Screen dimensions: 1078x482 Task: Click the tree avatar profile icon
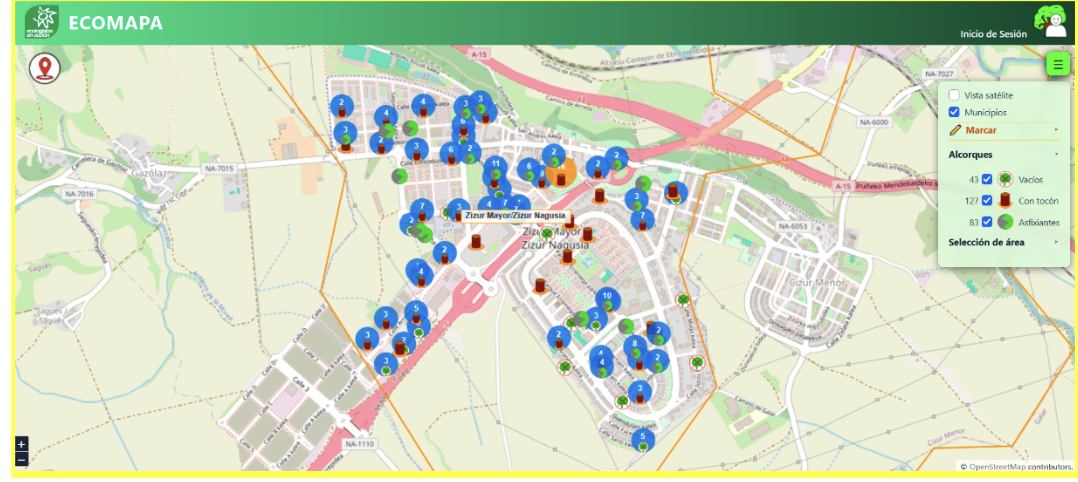click(1049, 22)
